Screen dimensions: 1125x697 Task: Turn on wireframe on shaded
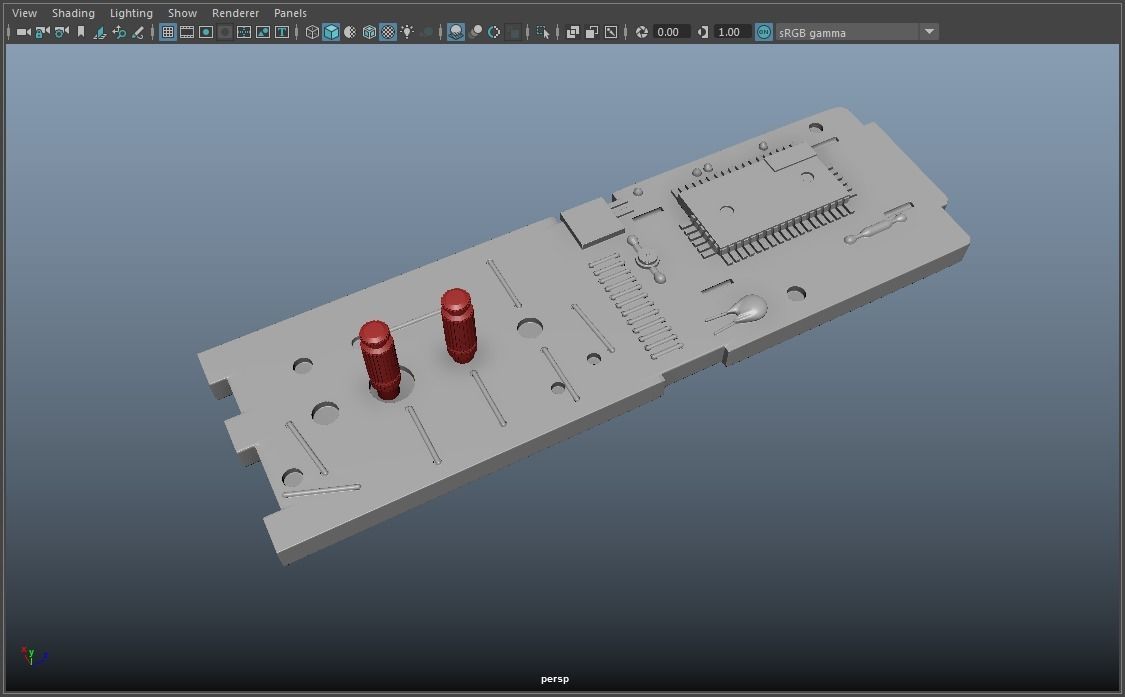point(369,32)
